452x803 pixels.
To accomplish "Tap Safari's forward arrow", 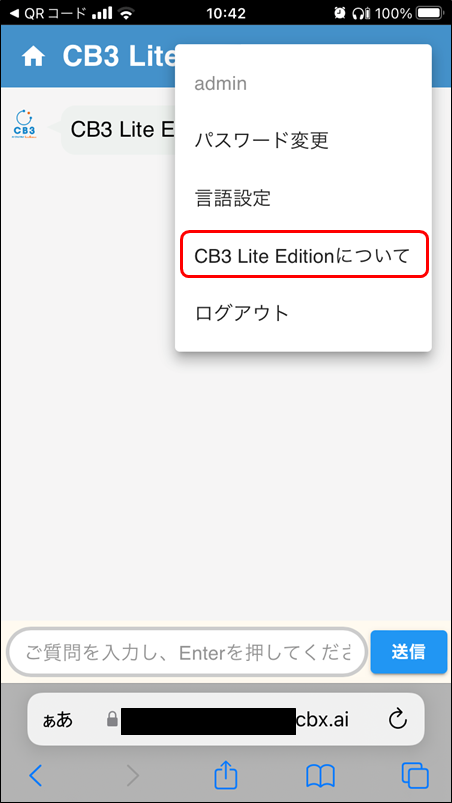I will (133, 776).
